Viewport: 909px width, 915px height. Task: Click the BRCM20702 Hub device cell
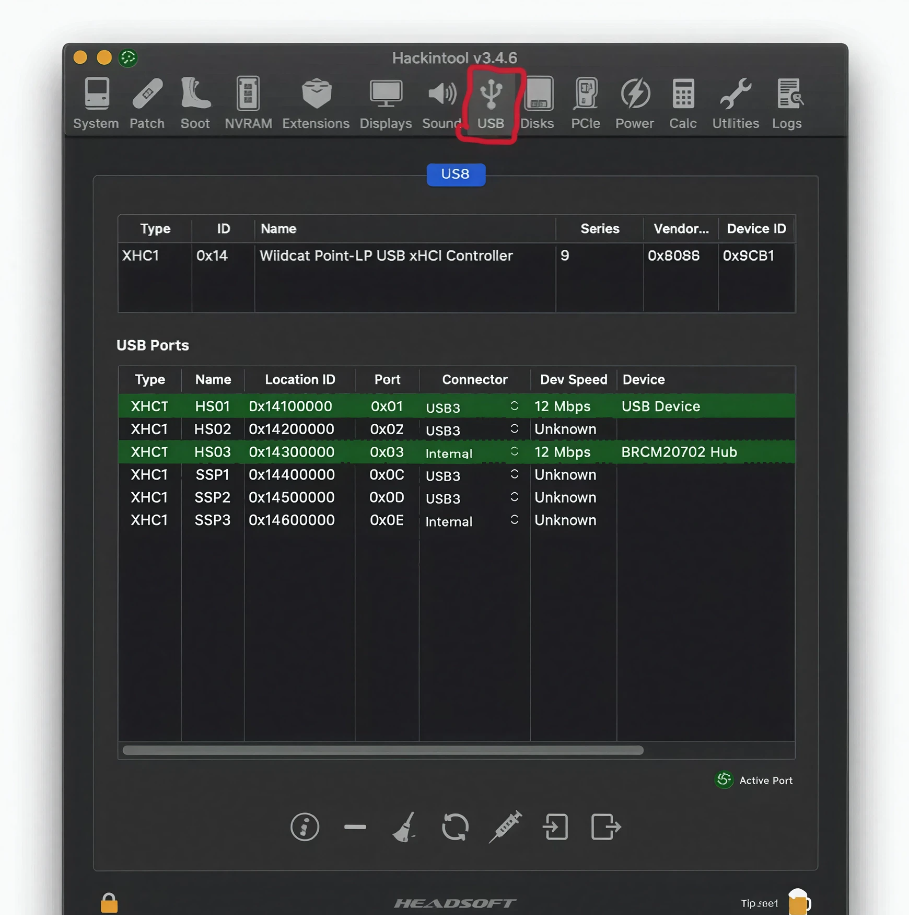679,452
